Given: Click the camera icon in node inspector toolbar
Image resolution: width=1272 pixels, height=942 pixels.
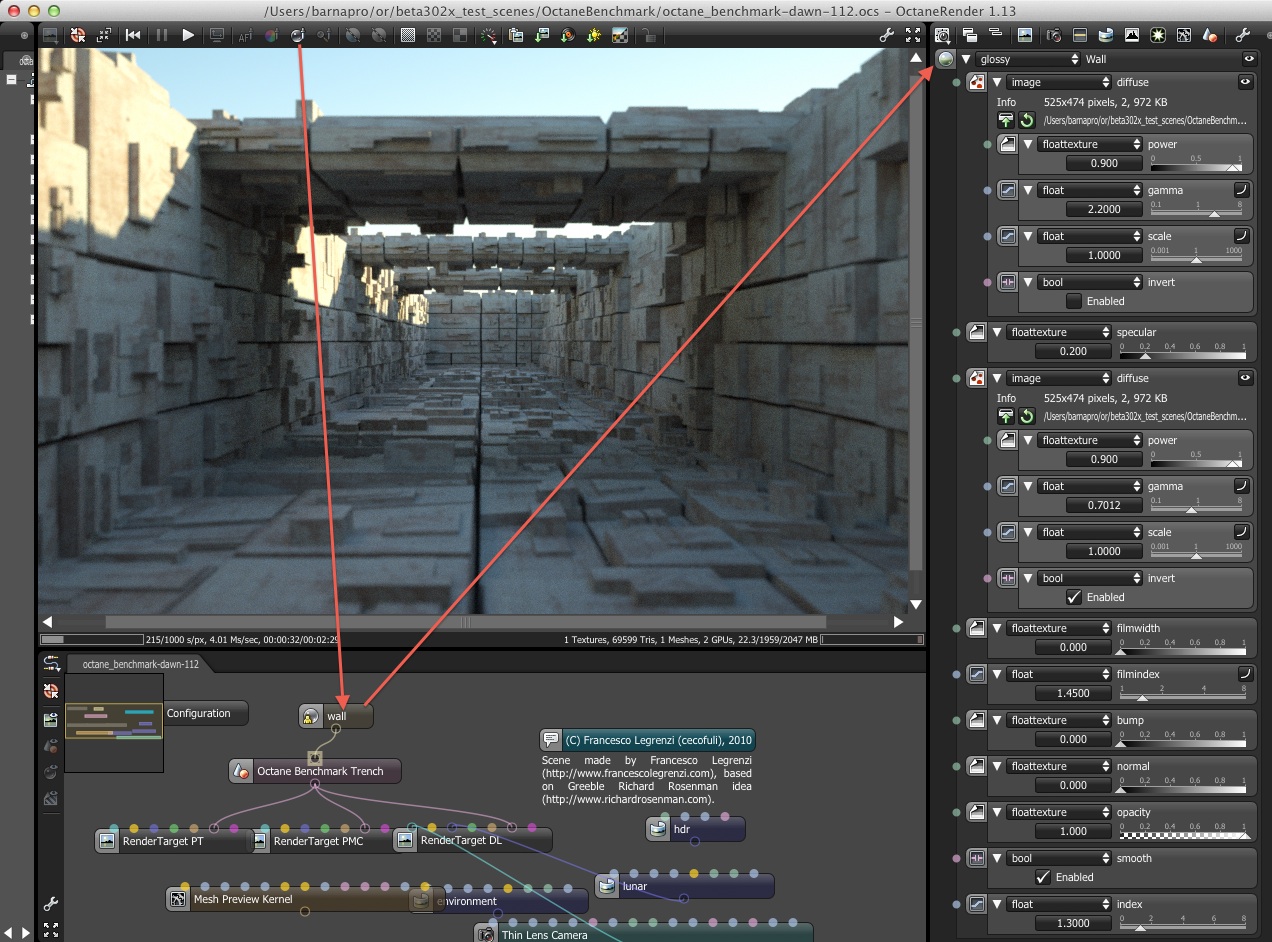Looking at the screenshot, I should [x=1053, y=35].
